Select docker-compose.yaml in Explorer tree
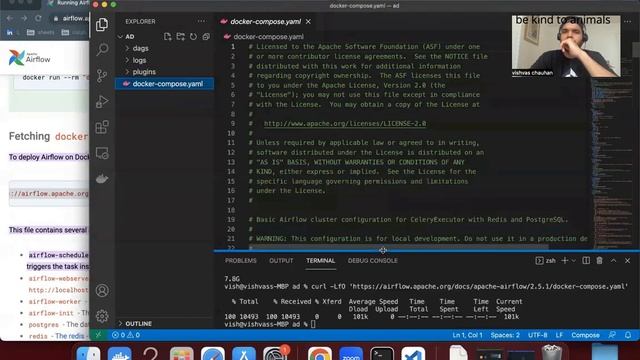The height and width of the screenshot is (360, 640). coord(164,84)
